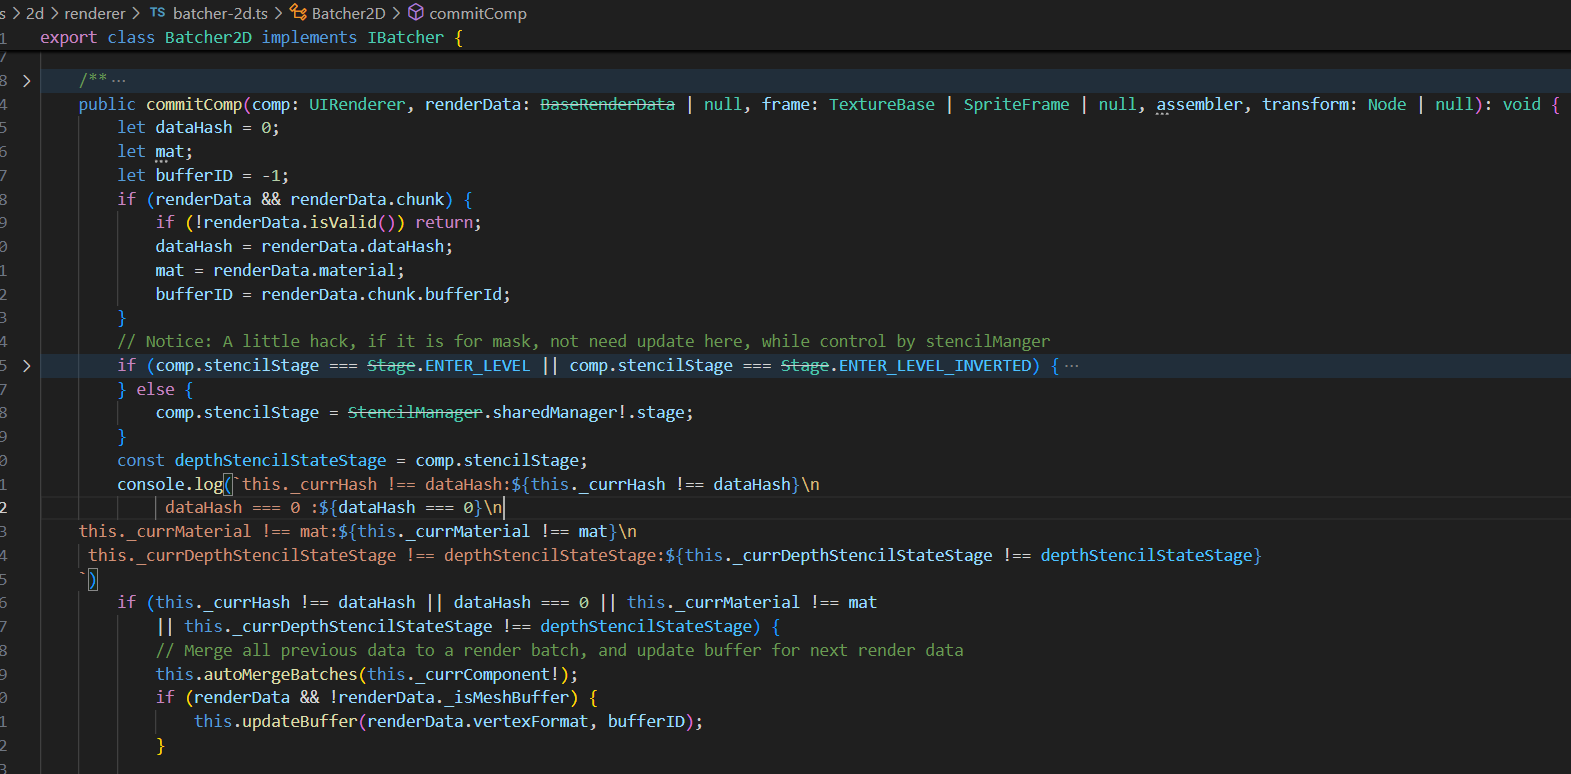Click the !renderData._isMeshBuffer condition
Image resolution: width=1571 pixels, height=774 pixels.
pos(449,698)
